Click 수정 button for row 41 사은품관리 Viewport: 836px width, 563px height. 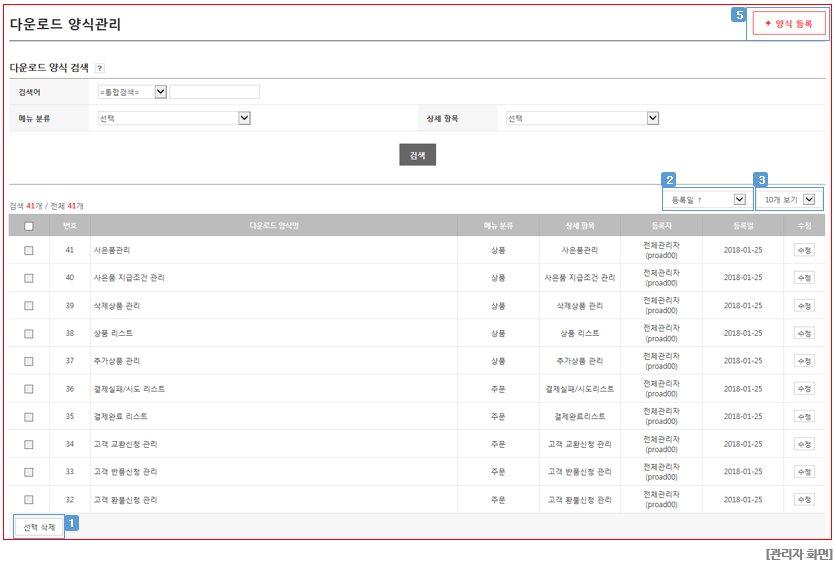[805, 251]
